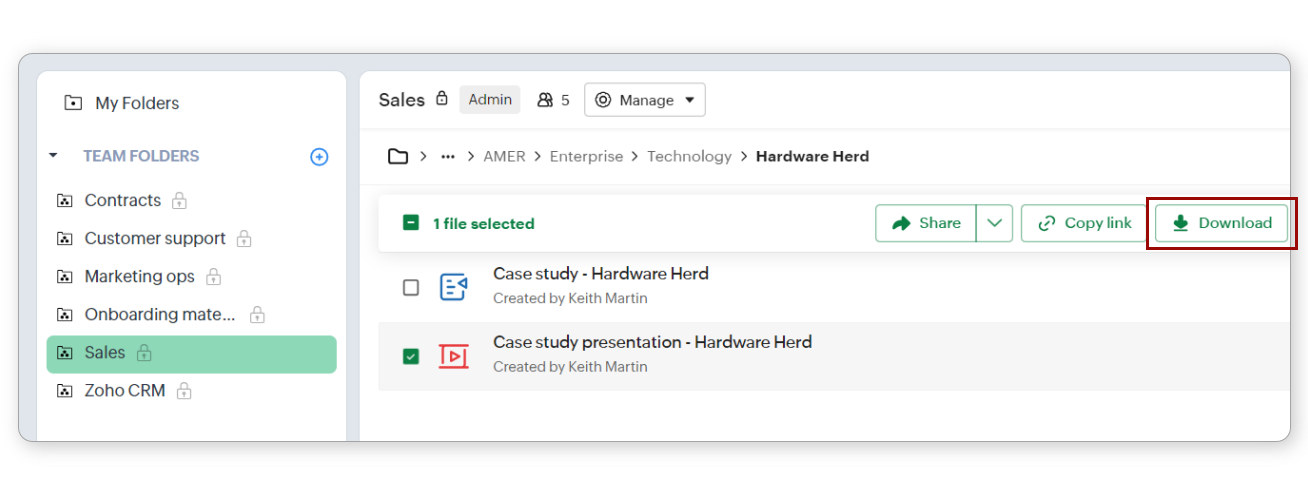Toggle the select-all checkbox beside 1 file selected
This screenshot has width=1308, height=494.
pyautogui.click(x=411, y=223)
